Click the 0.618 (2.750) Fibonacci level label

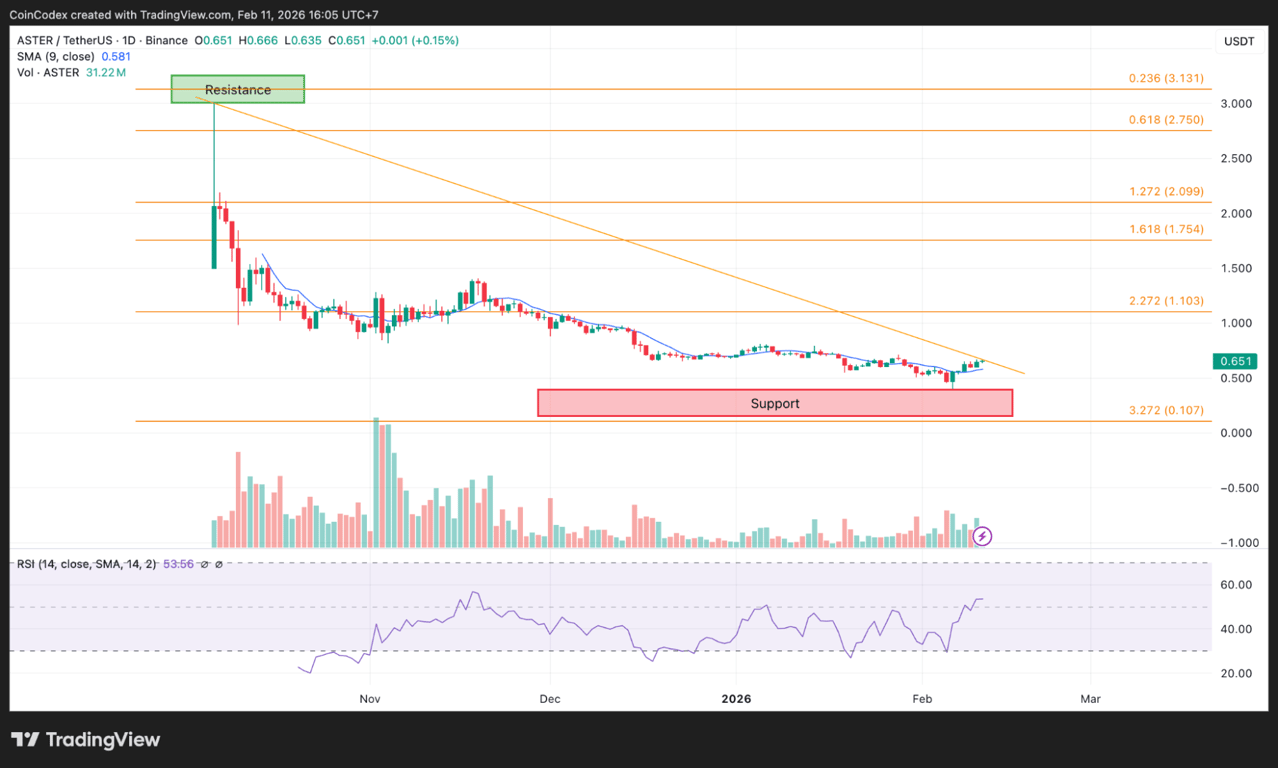click(1164, 119)
